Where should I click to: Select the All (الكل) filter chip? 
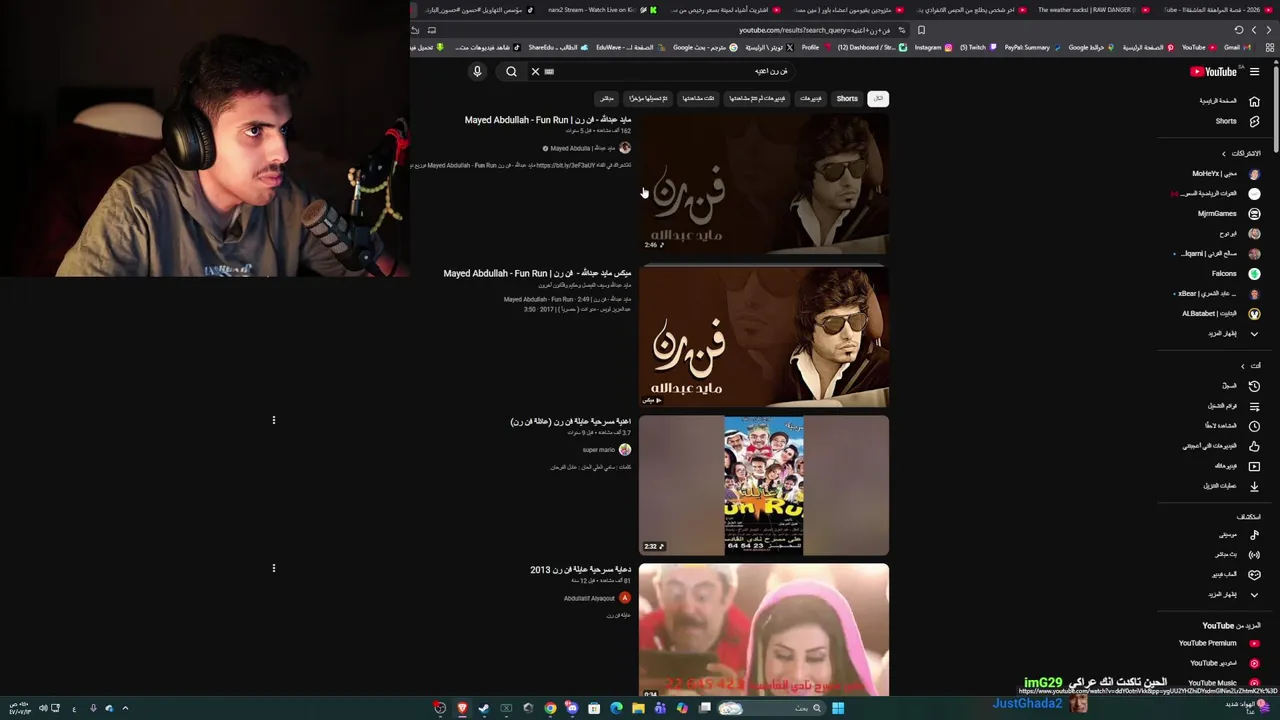[x=878, y=98]
